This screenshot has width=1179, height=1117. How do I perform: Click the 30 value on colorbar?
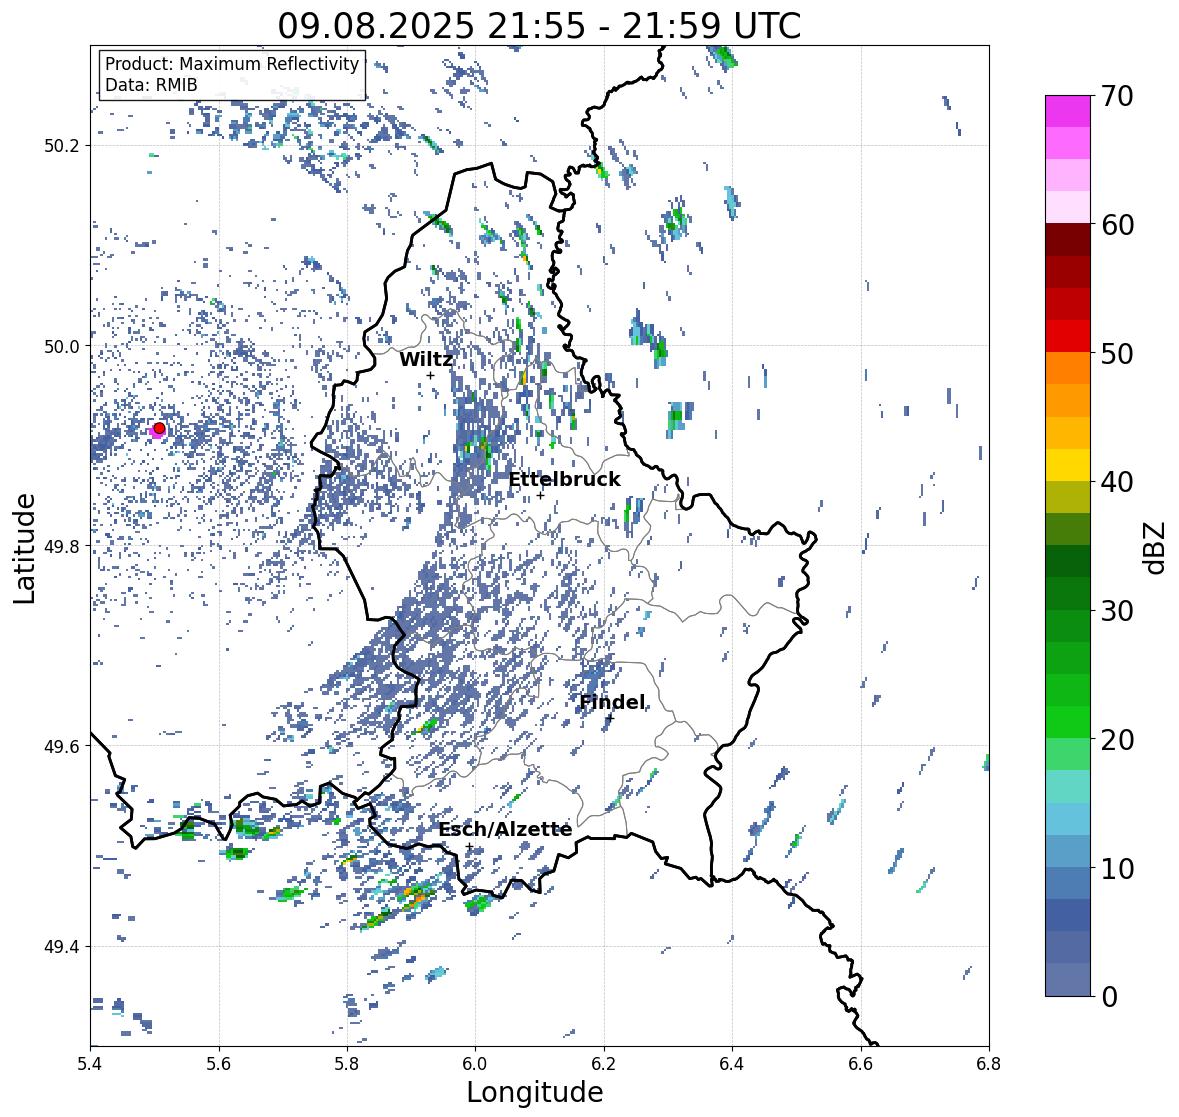tap(1117, 611)
